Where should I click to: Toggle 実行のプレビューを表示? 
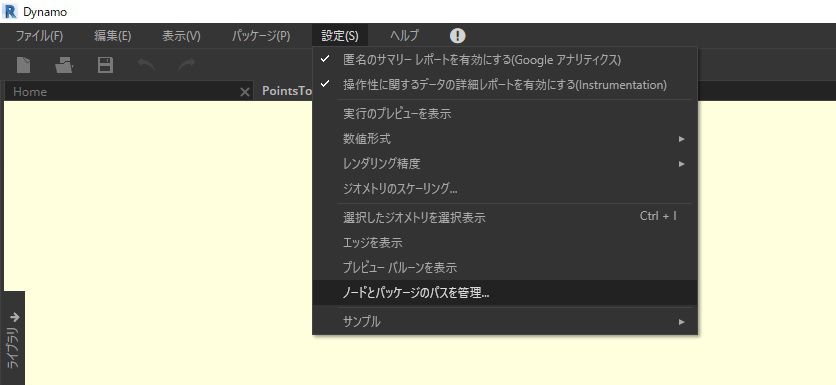pos(504,114)
